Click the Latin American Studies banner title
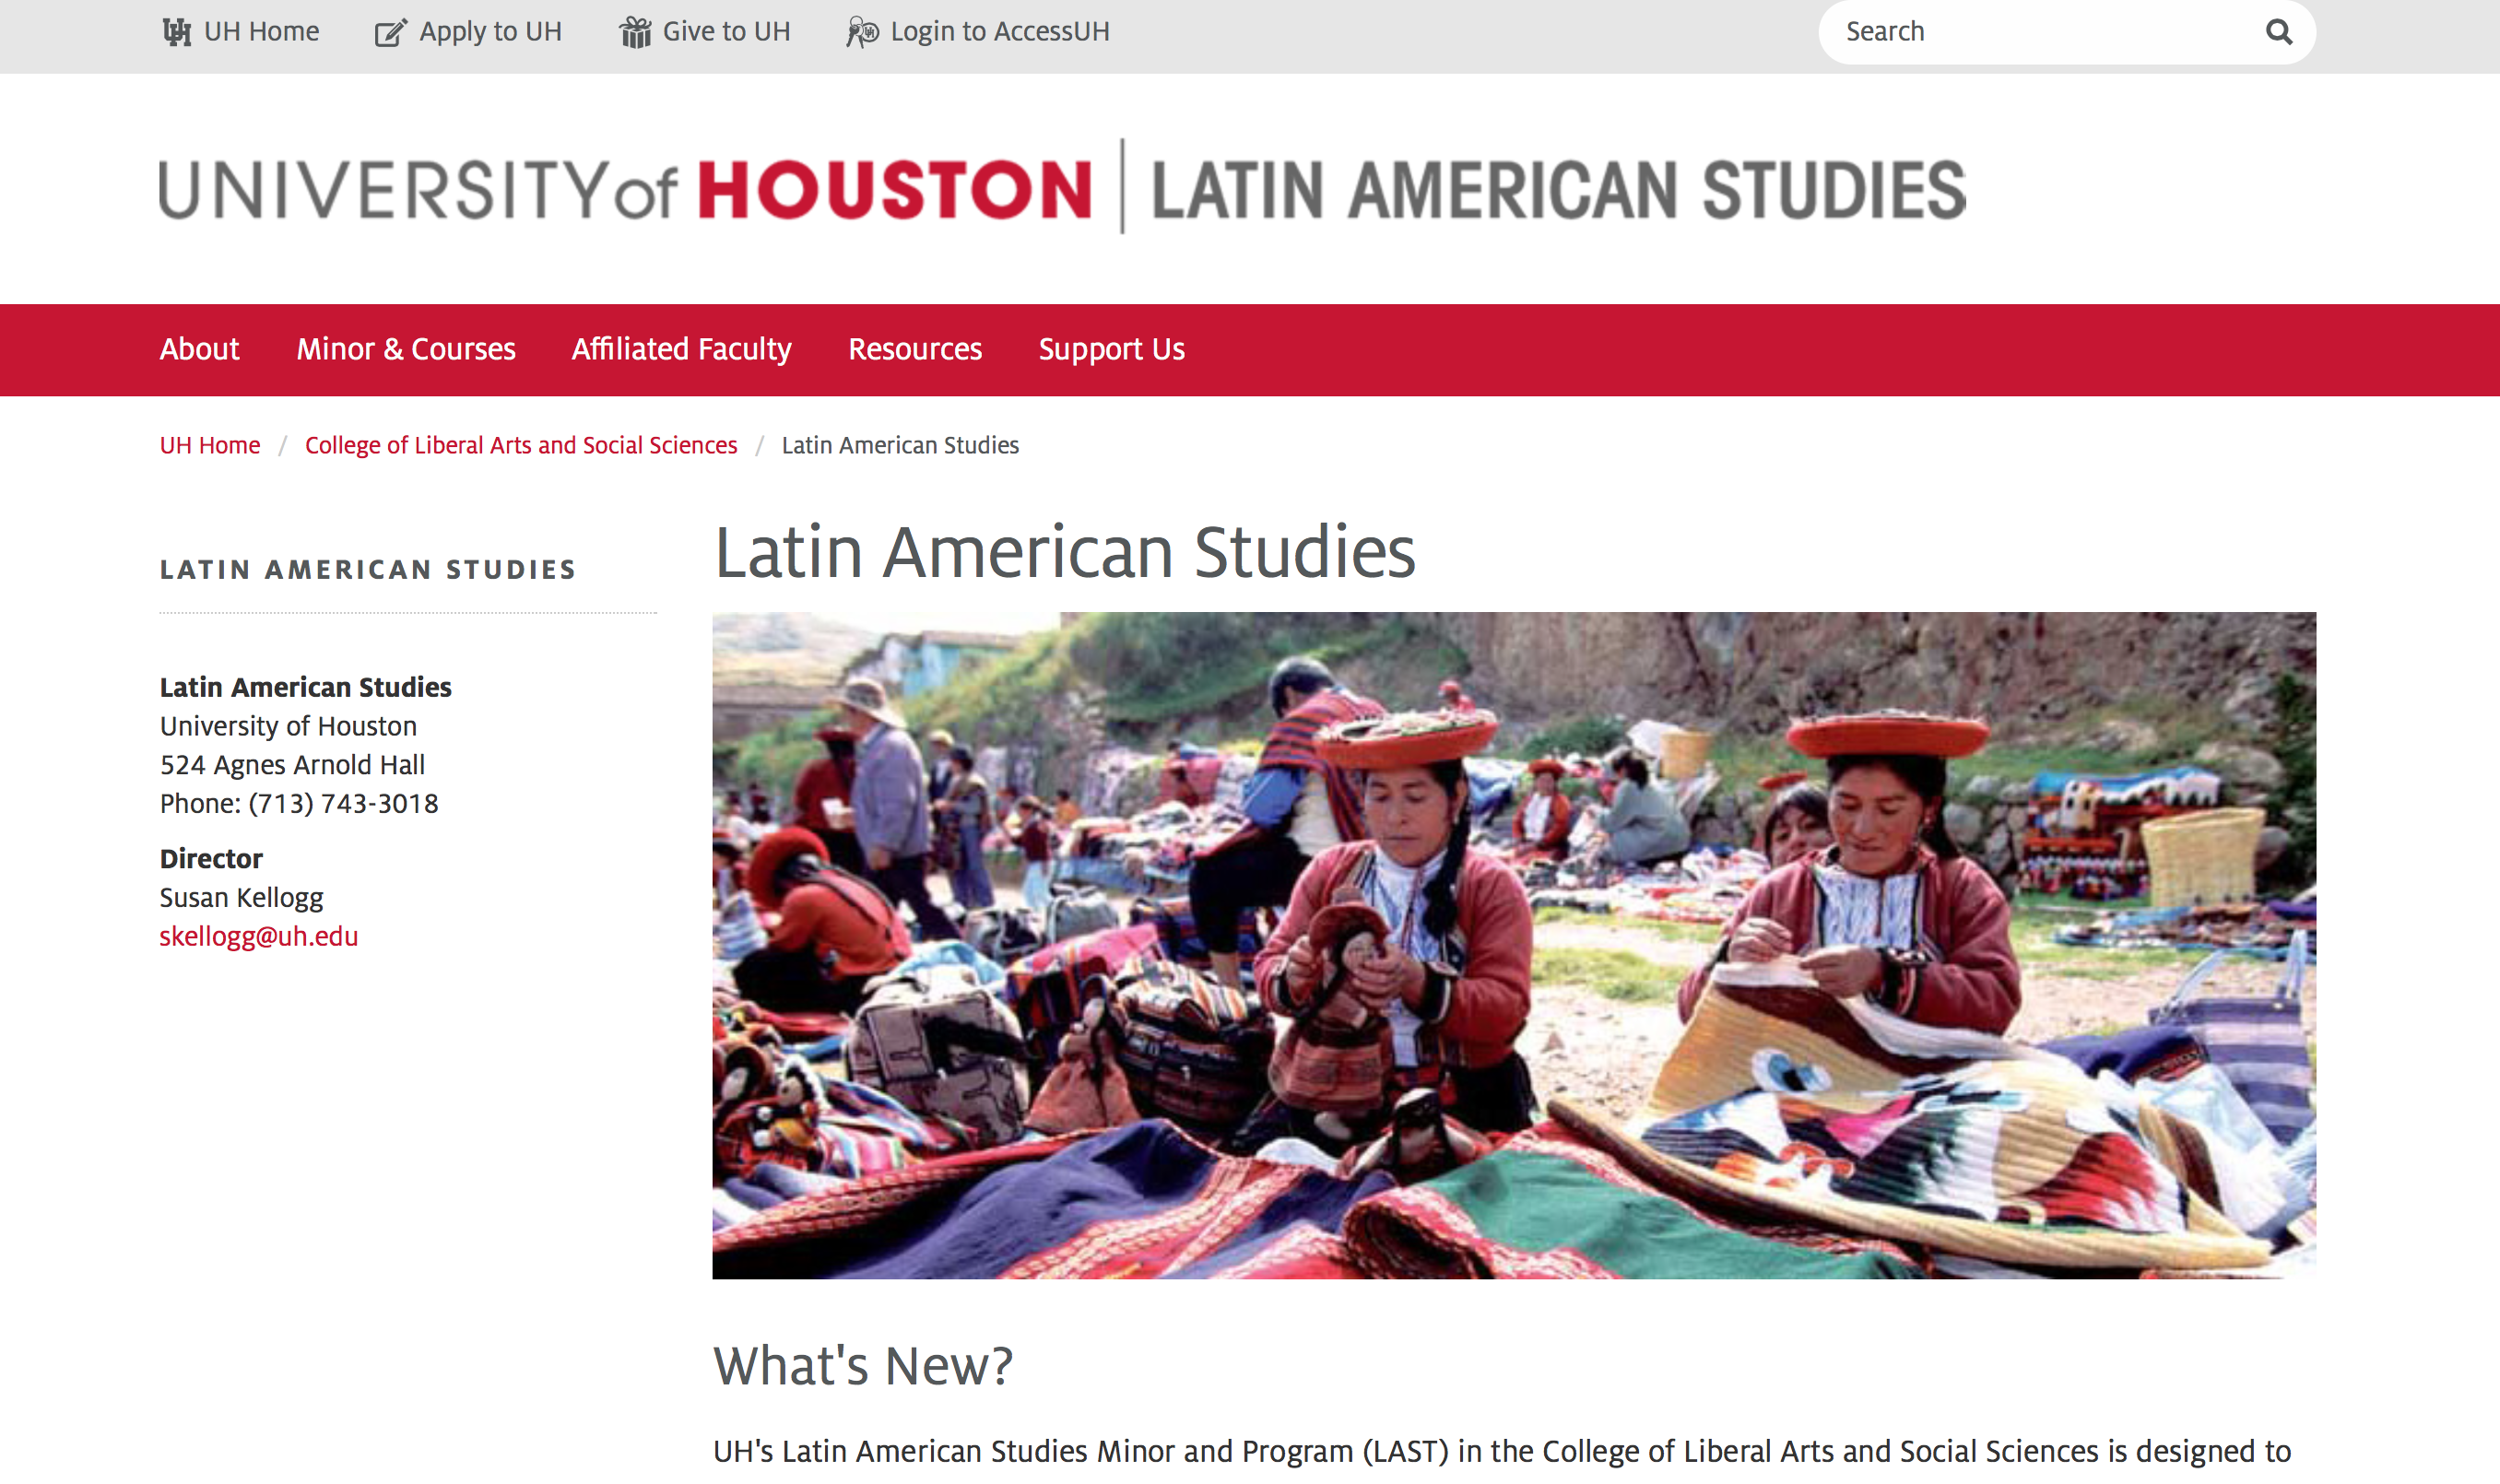The height and width of the screenshot is (1484, 2500). 1558,189
